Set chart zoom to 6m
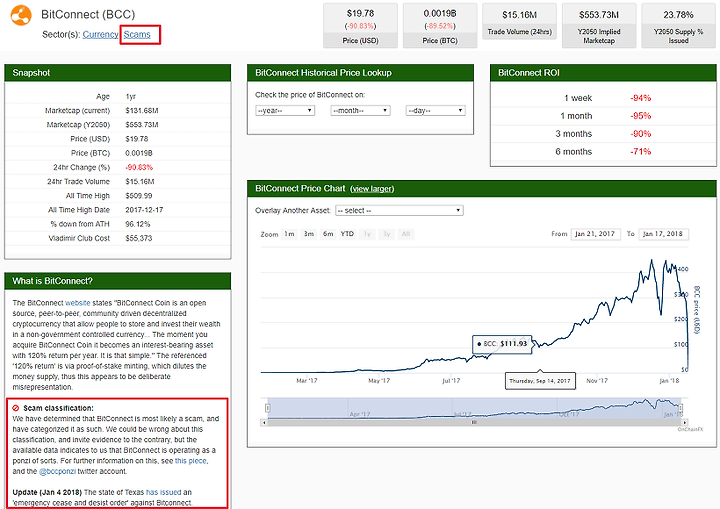Viewport: 720px width, 509px height. pyautogui.click(x=328, y=234)
